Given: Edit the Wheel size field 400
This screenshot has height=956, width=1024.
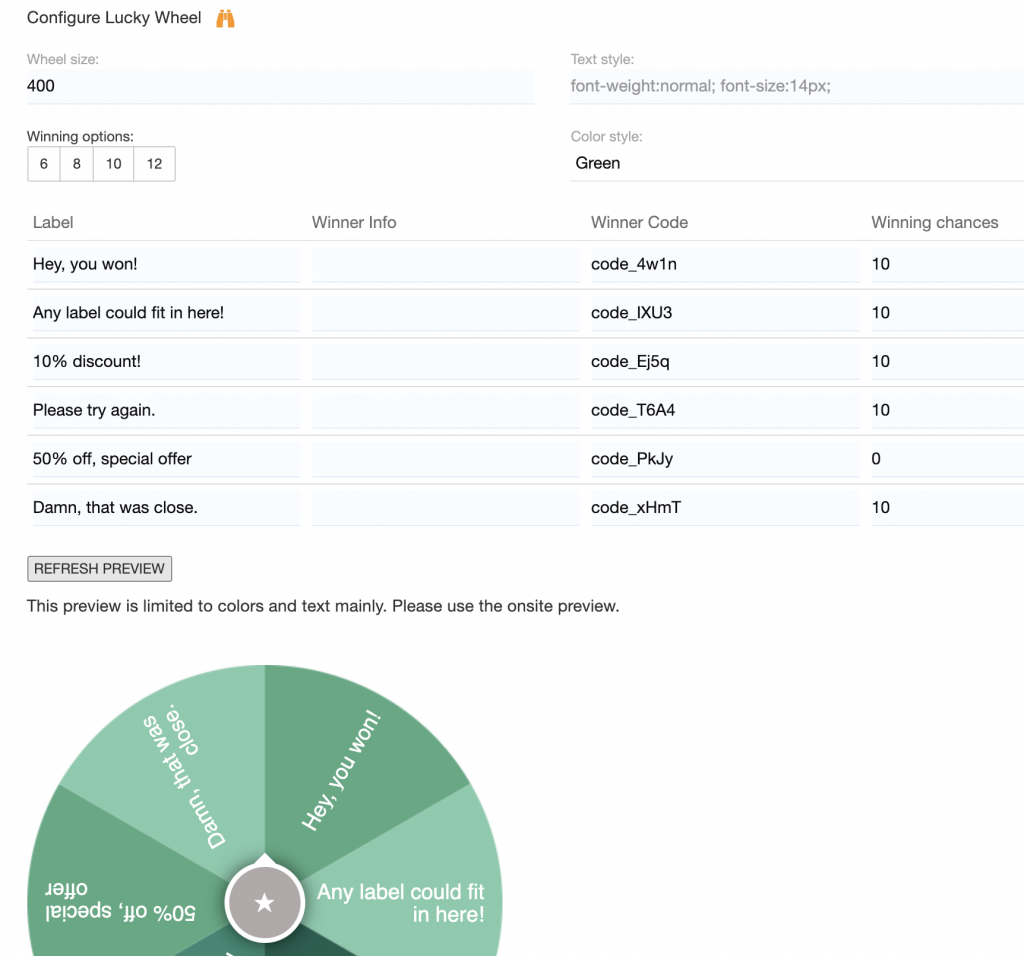Looking at the screenshot, I should coord(280,86).
